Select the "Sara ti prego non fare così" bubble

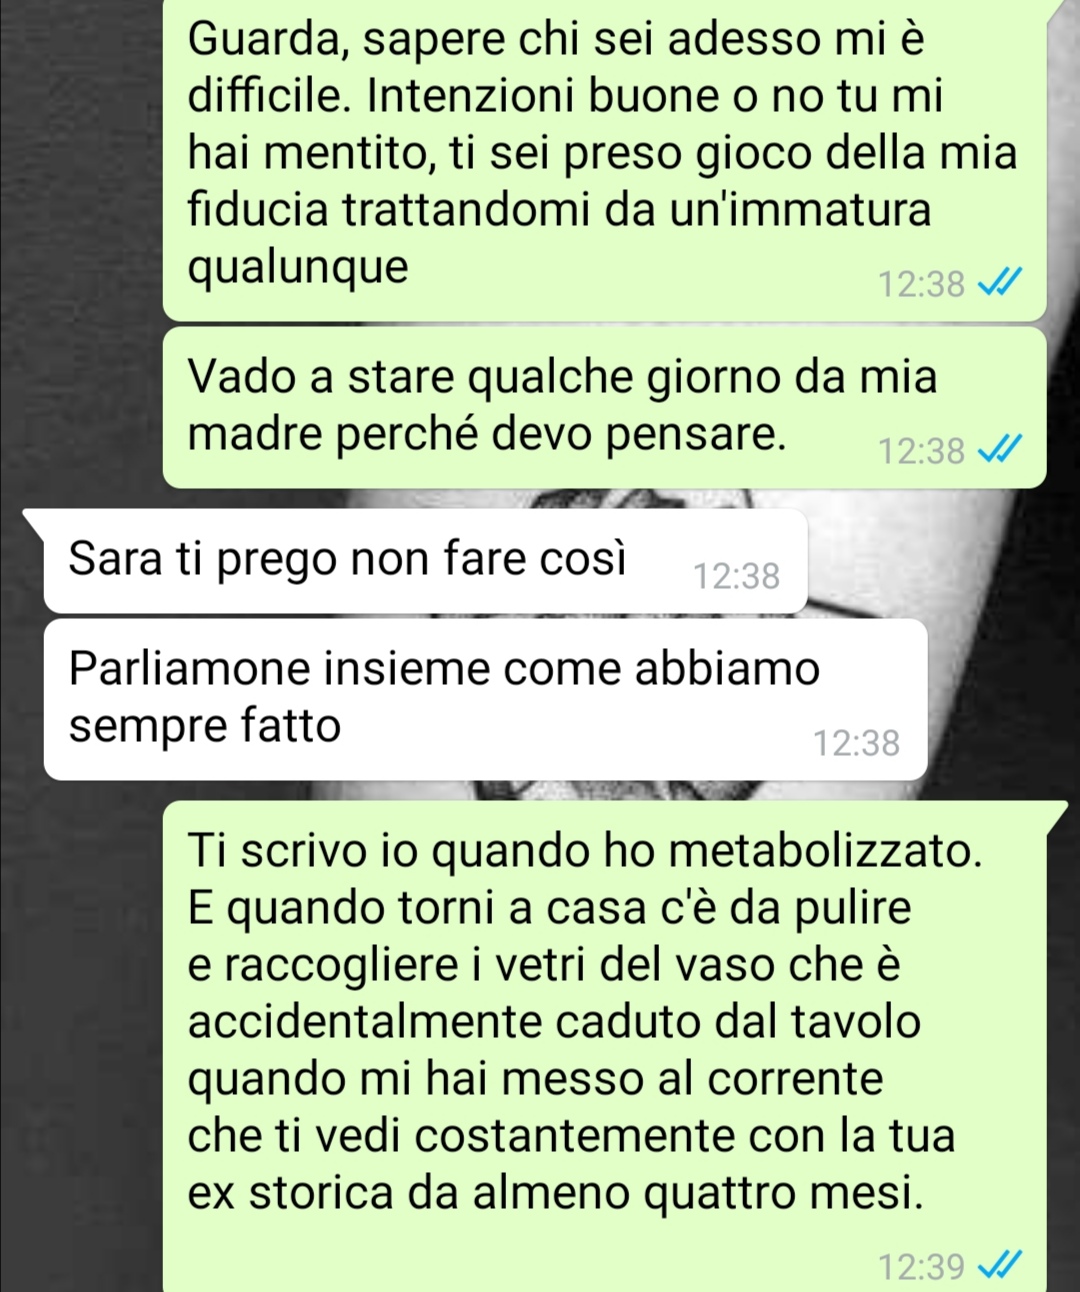(425, 561)
